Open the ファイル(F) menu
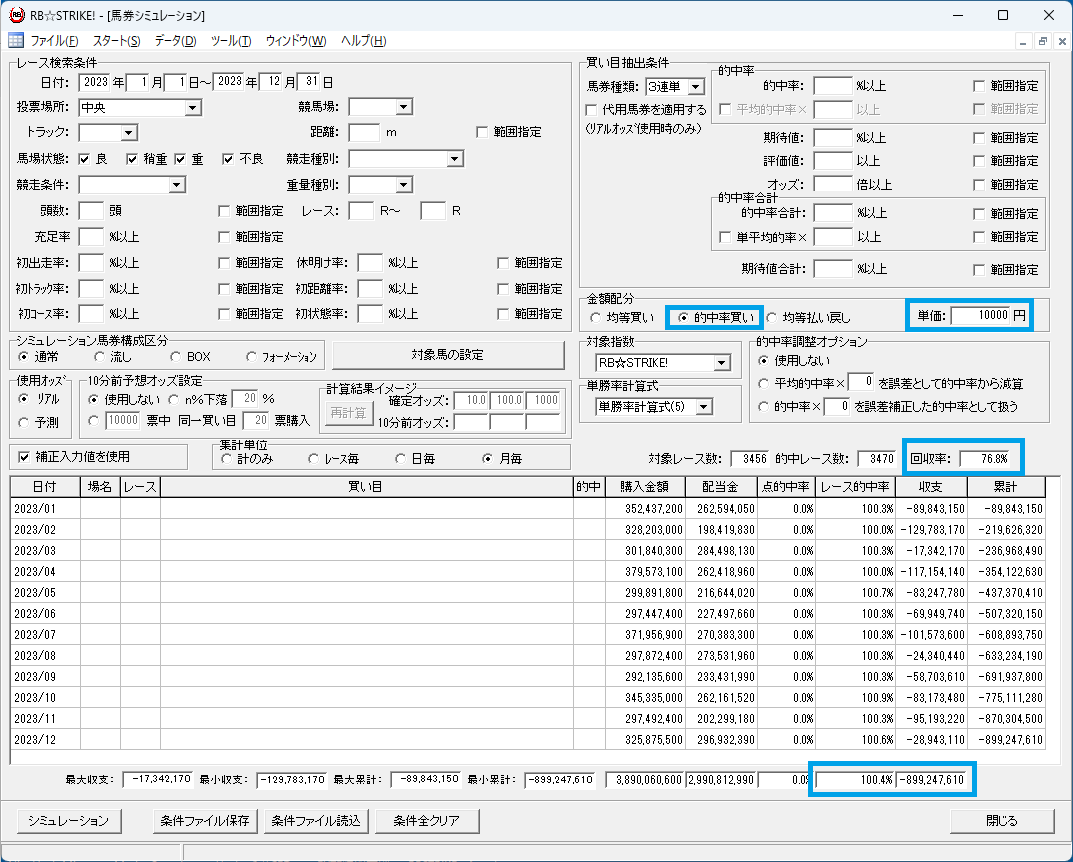The image size is (1073, 862). (x=54, y=41)
